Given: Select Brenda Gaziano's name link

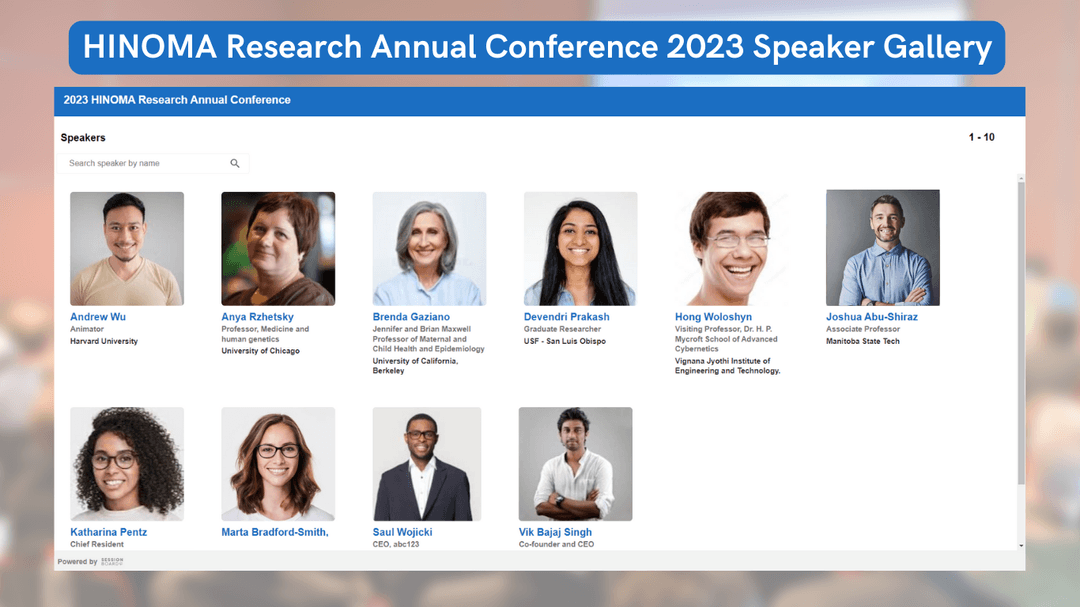Looking at the screenshot, I should [x=412, y=316].
